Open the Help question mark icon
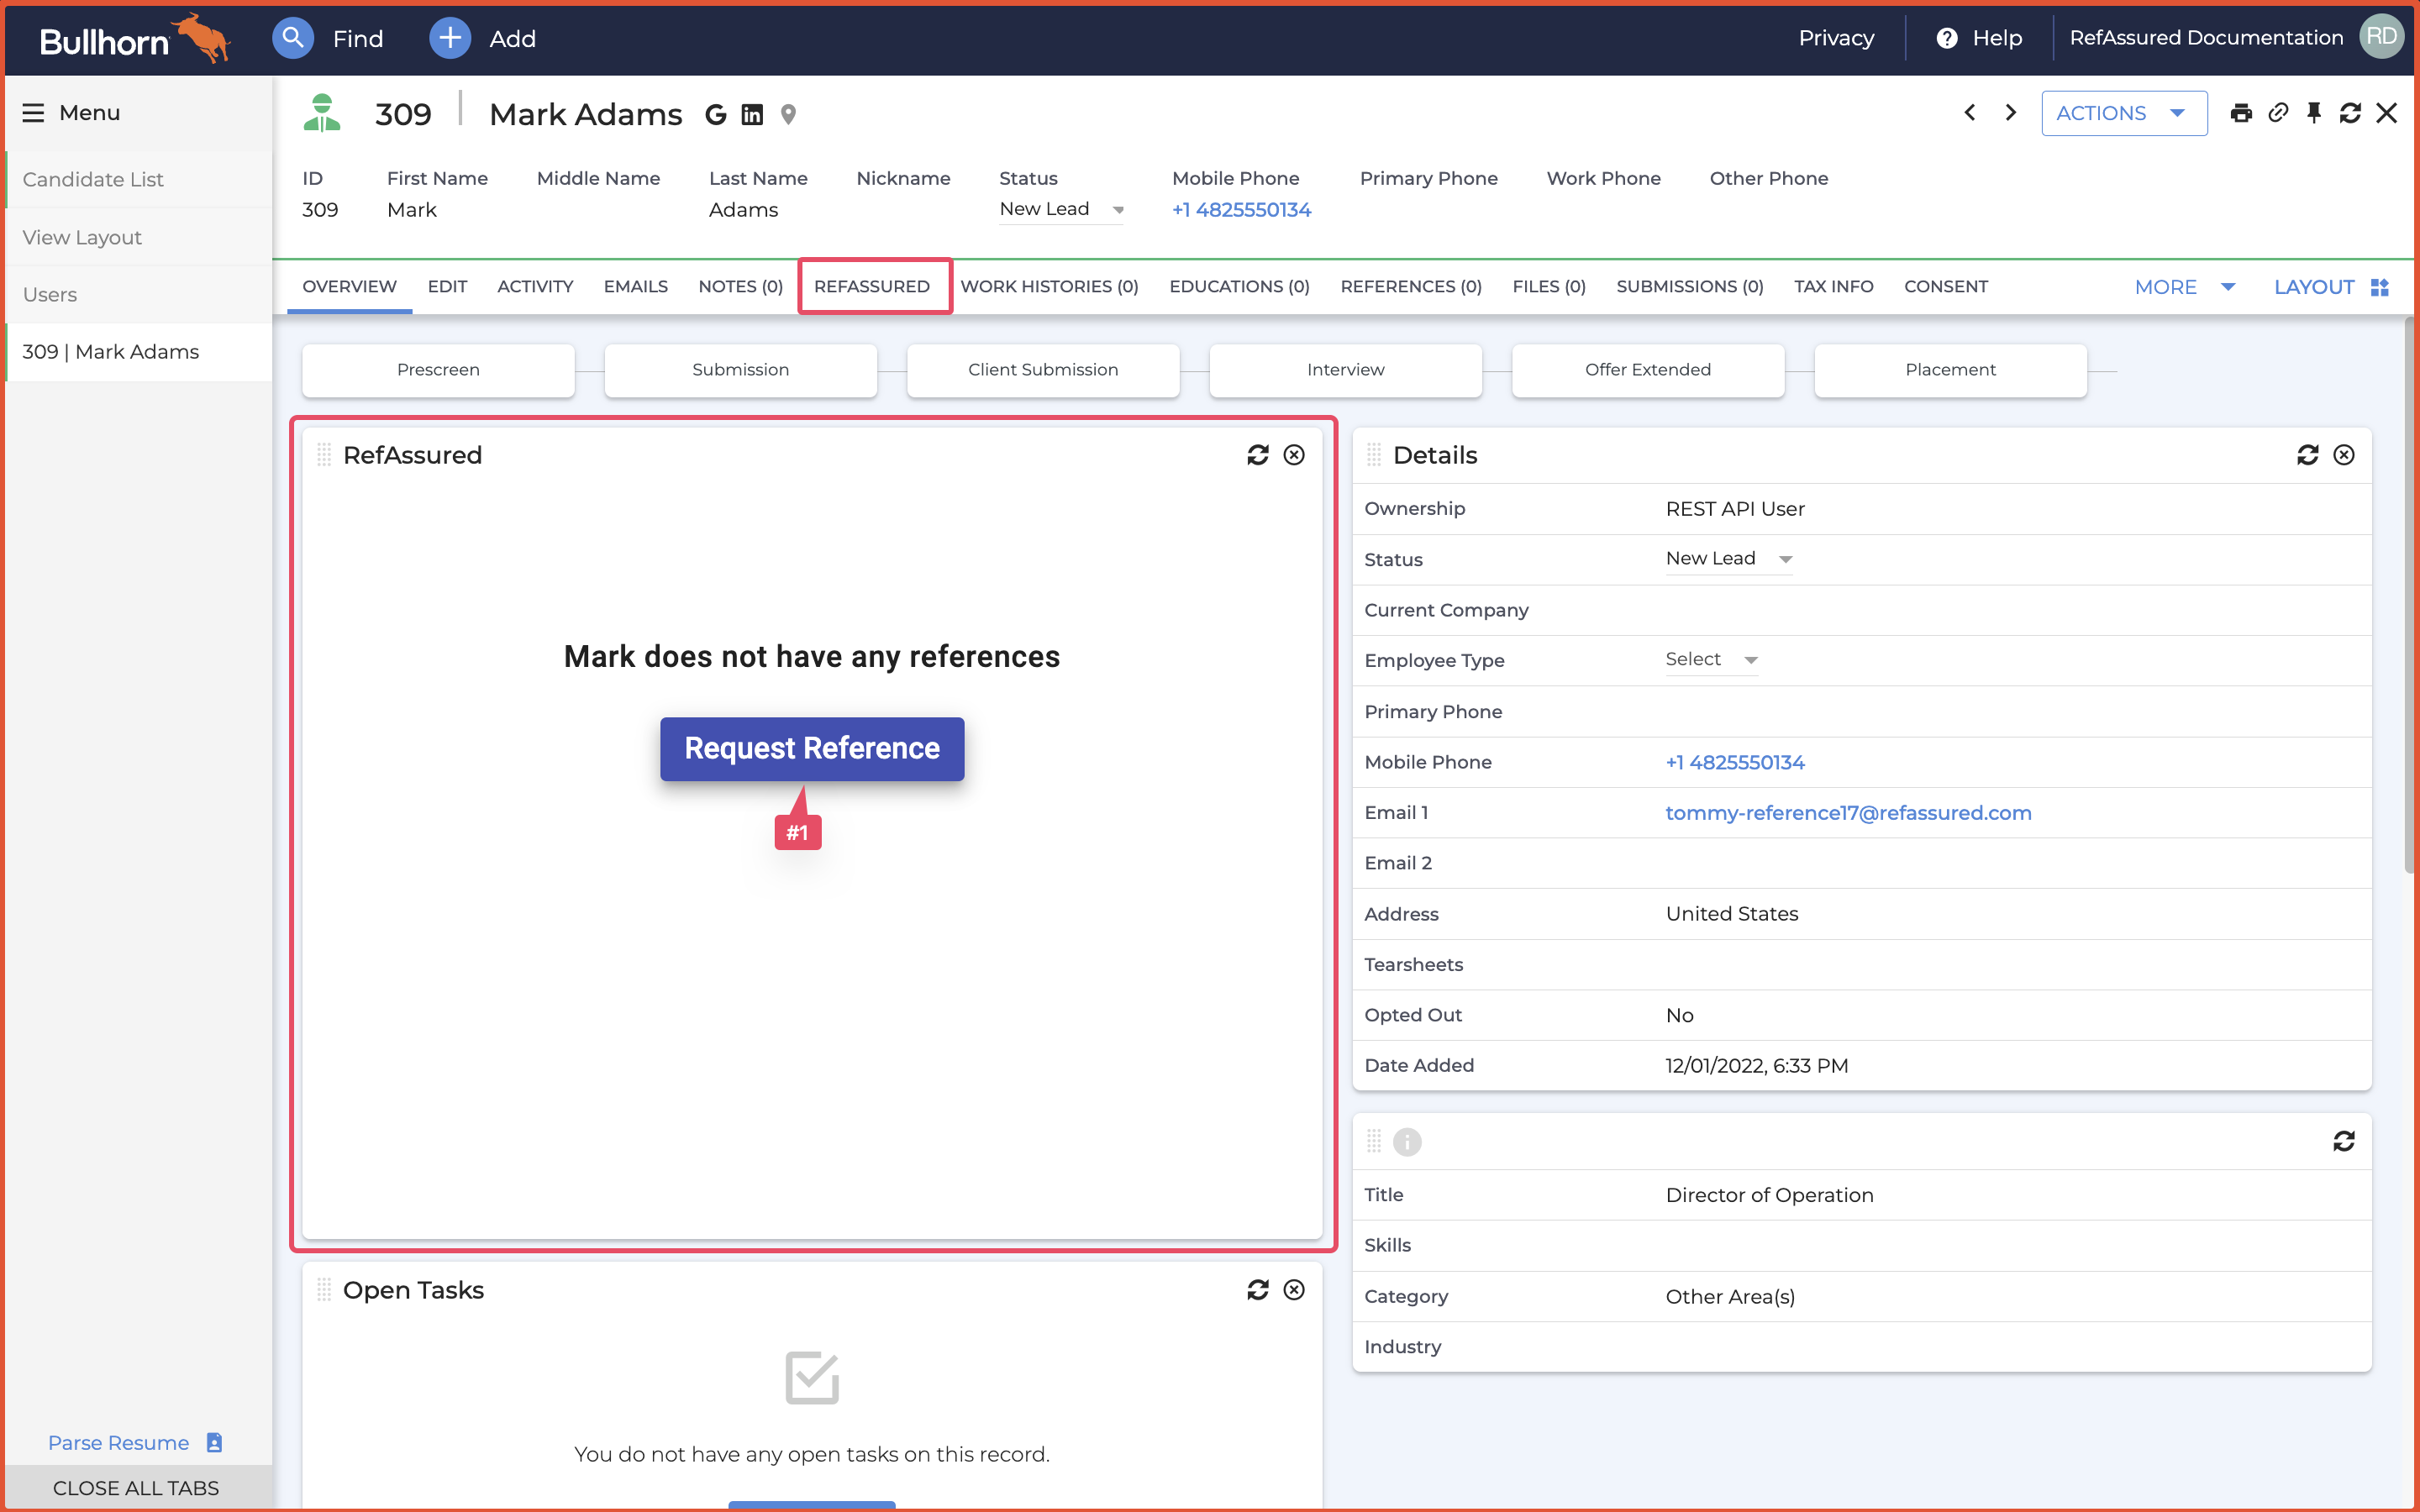The image size is (2420, 1512). 1946,38
